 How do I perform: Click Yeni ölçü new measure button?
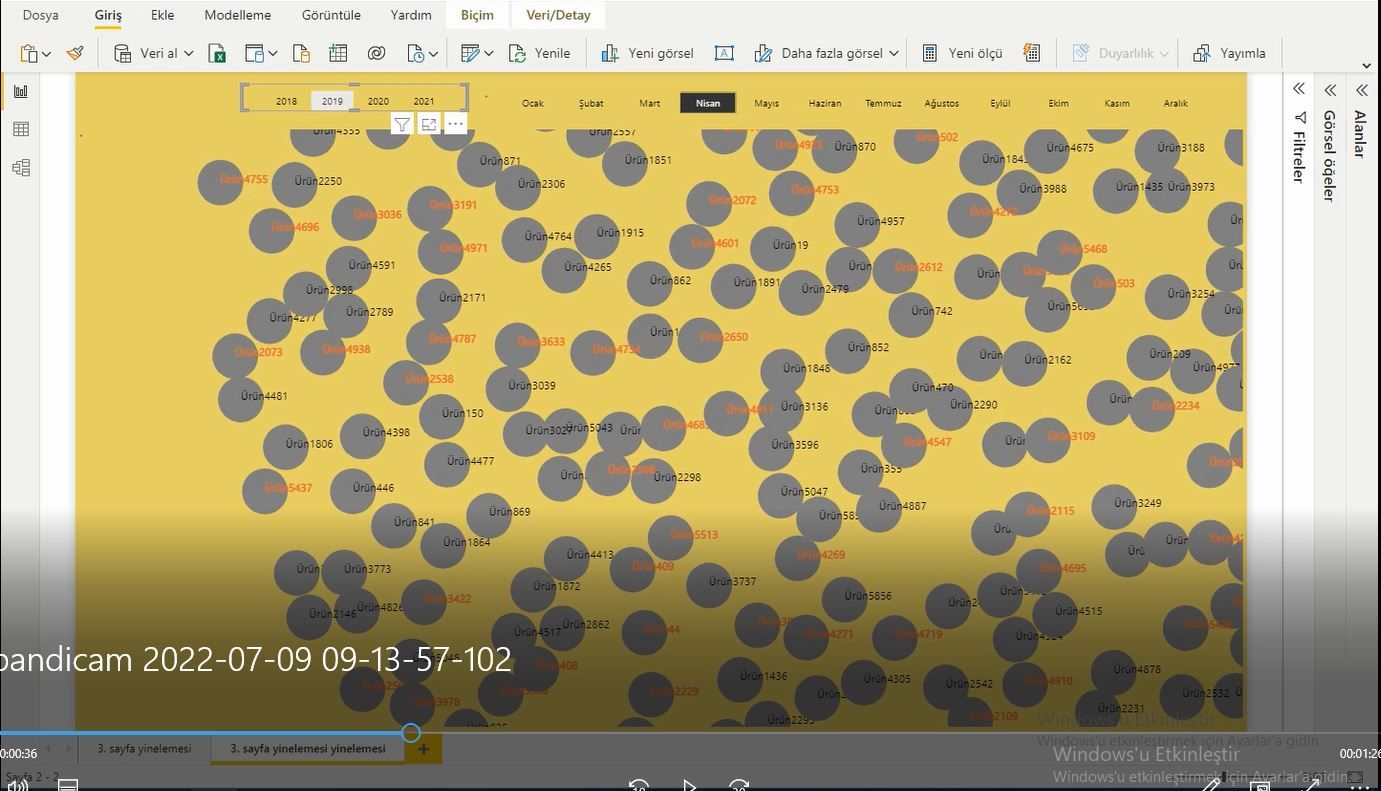[x=961, y=53]
